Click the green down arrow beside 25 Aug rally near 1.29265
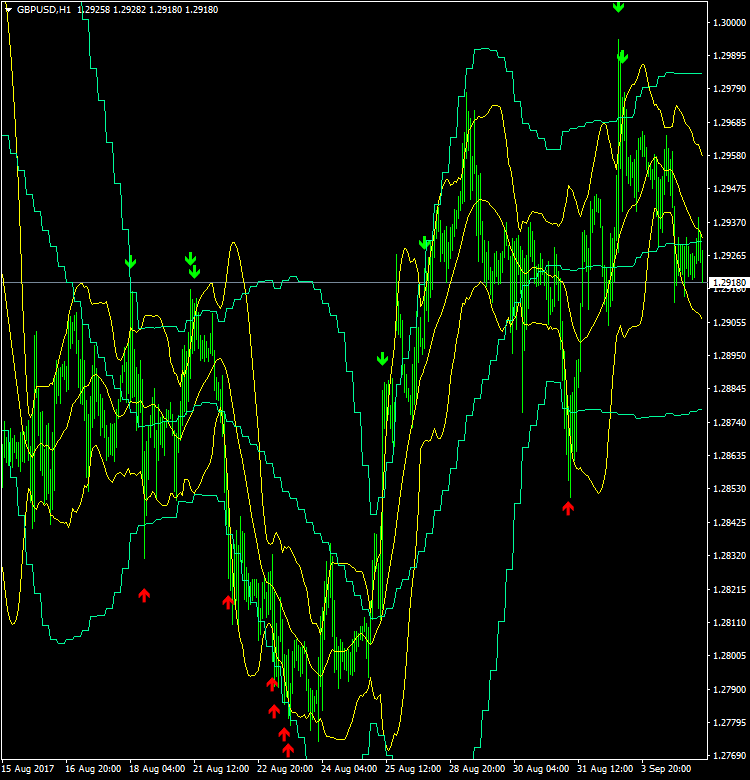 point(425,243)
